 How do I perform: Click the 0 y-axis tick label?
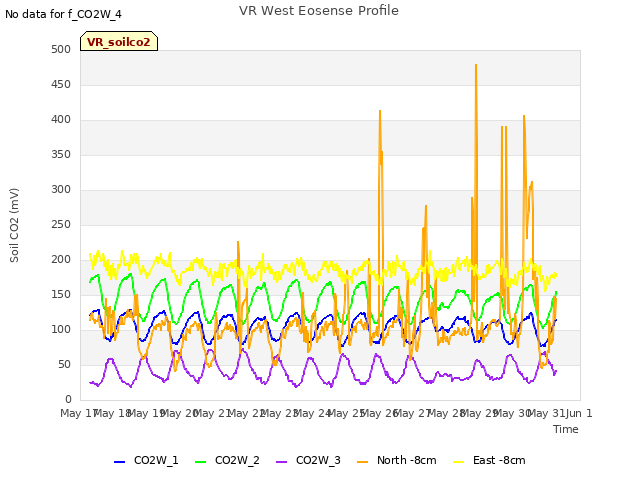68,399
